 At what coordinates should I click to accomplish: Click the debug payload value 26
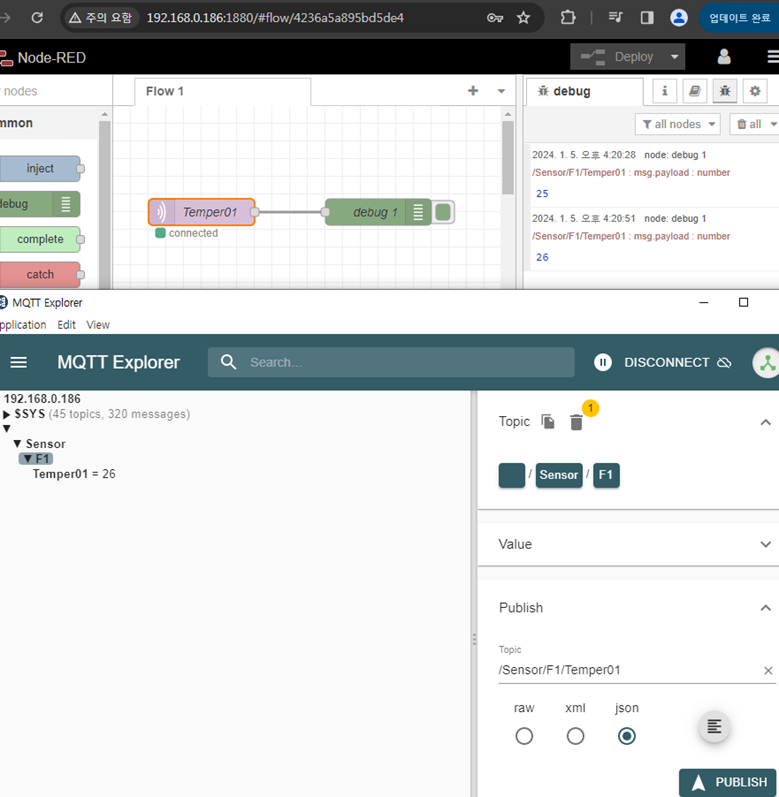pyautogui.click(x=542, y=257)
